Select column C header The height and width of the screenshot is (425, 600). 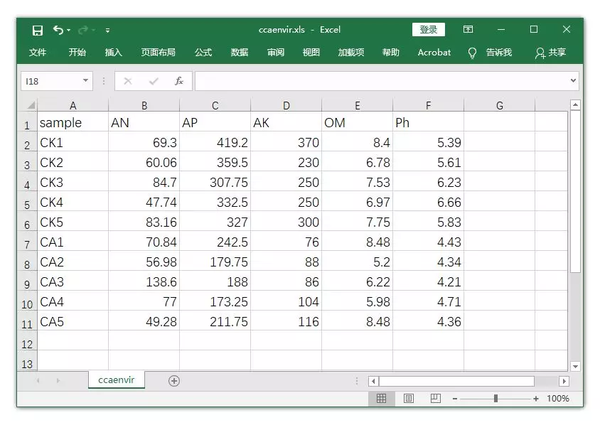tap(215, 106)
